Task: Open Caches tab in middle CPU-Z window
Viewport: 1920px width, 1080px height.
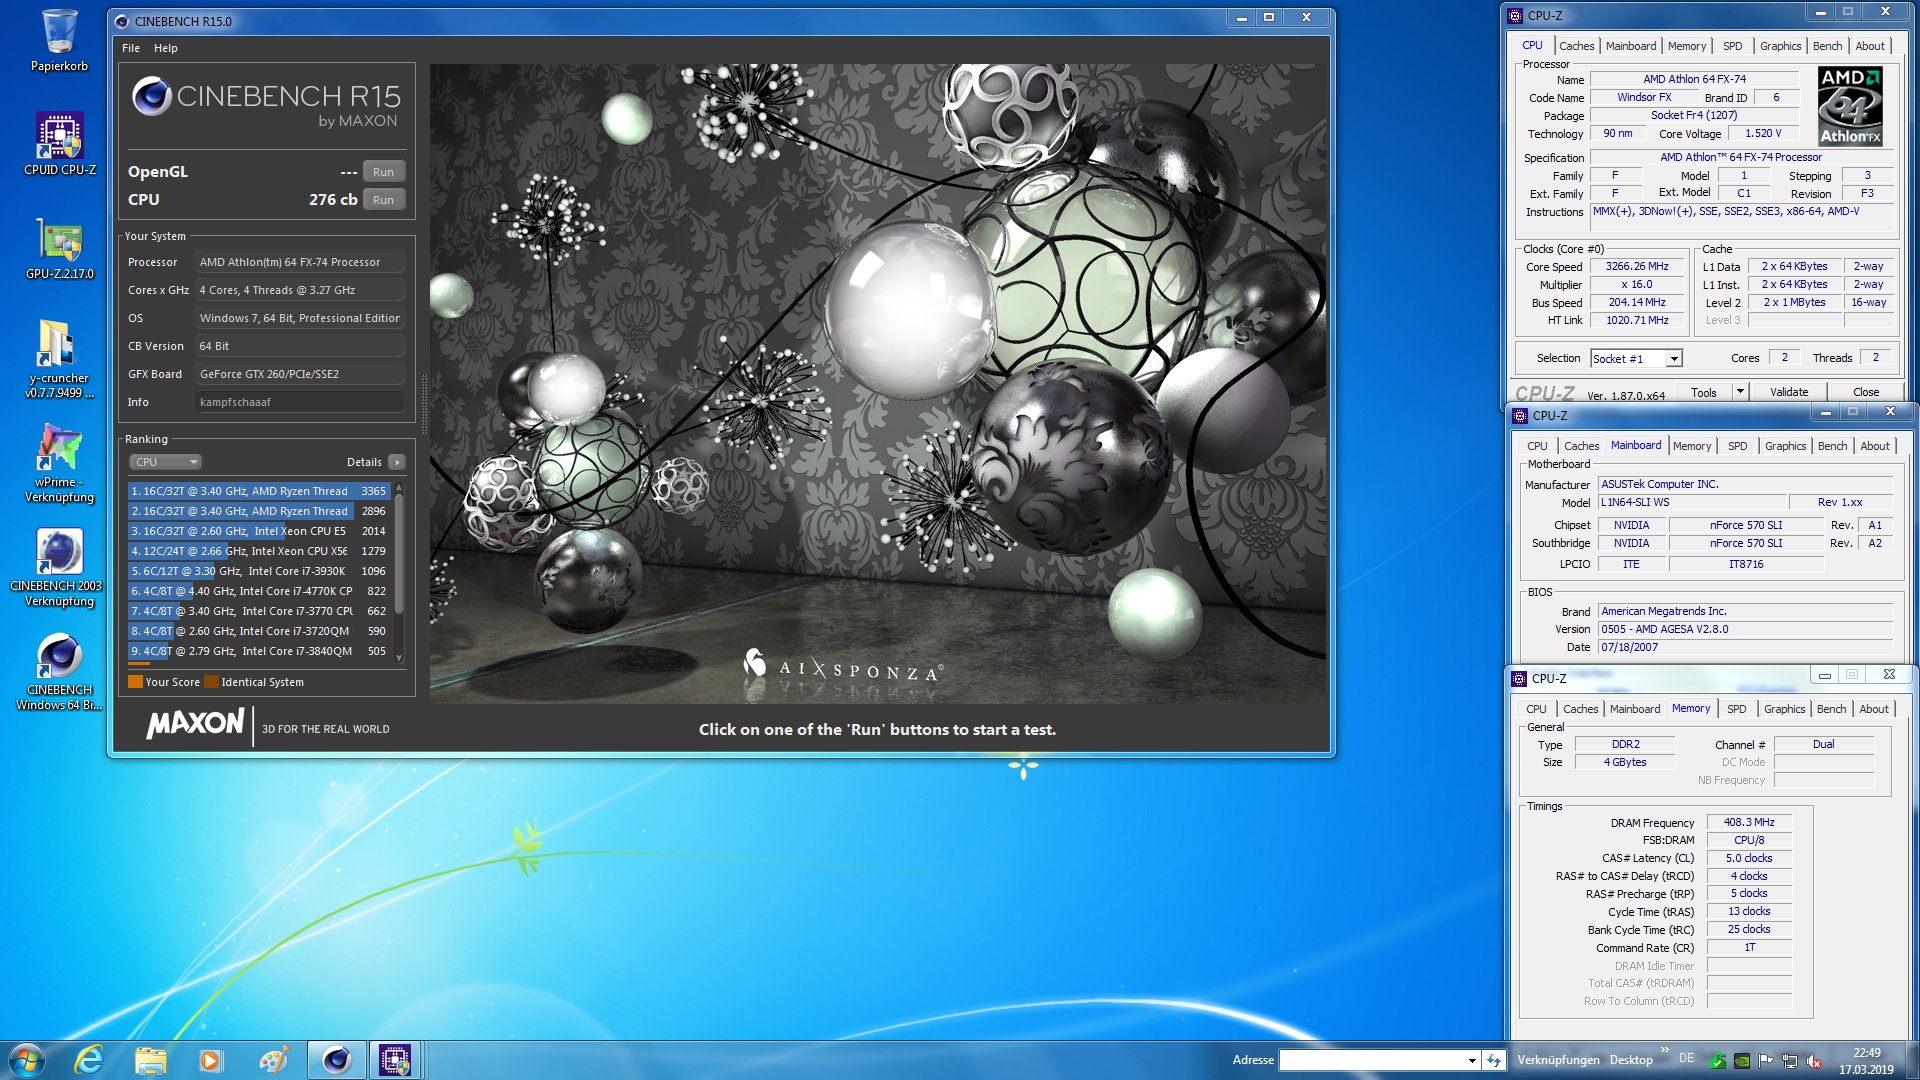Action: coord(1581,446)
